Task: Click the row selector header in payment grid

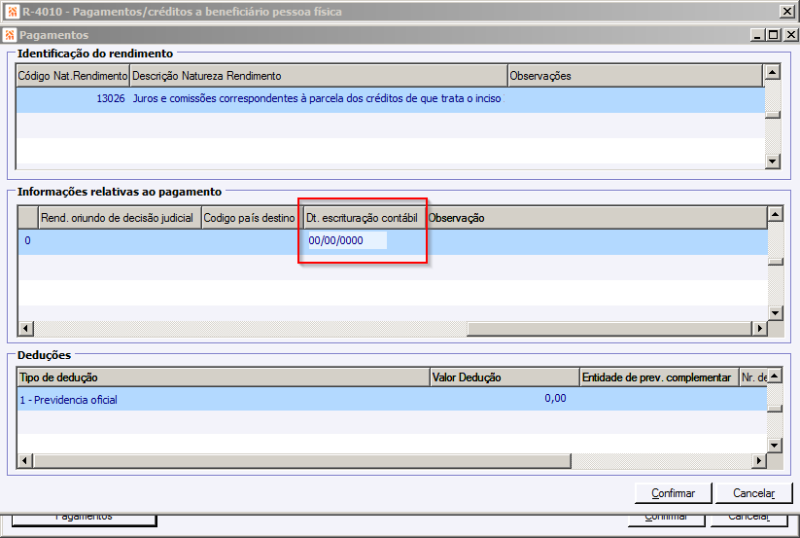Action: pos(29,218)
